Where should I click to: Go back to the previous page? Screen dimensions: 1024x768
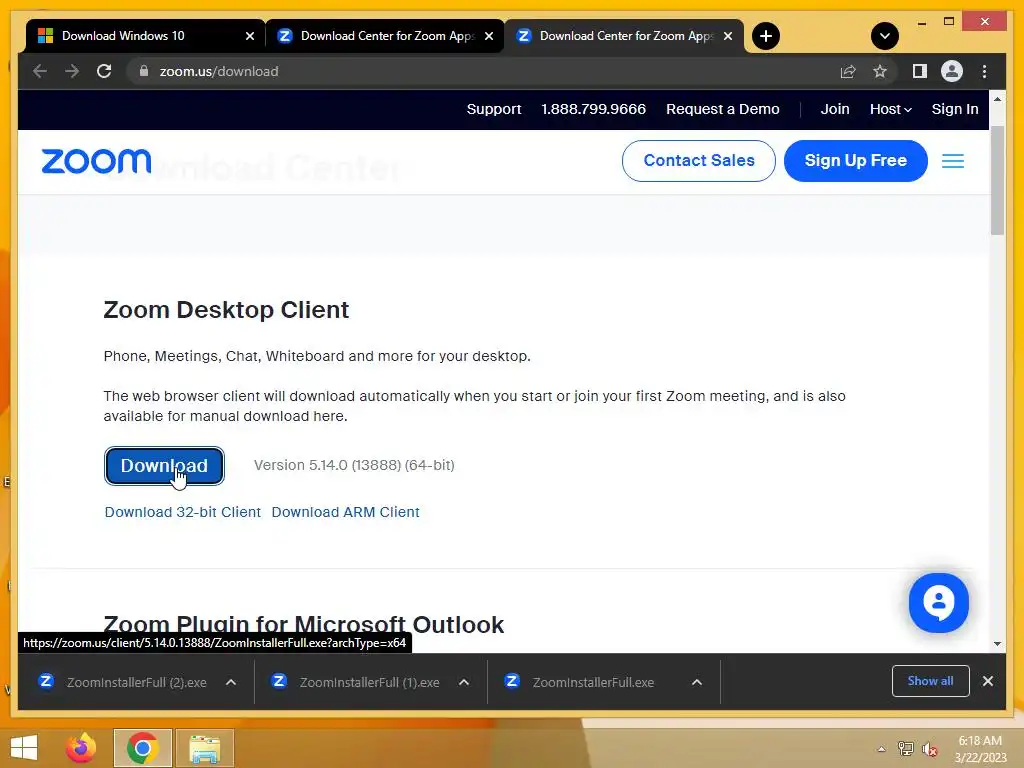point(40,71)
